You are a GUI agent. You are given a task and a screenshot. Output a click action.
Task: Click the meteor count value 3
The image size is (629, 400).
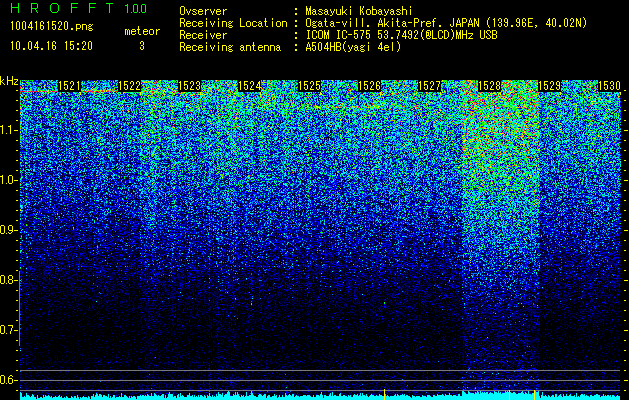tap(142, 46)
